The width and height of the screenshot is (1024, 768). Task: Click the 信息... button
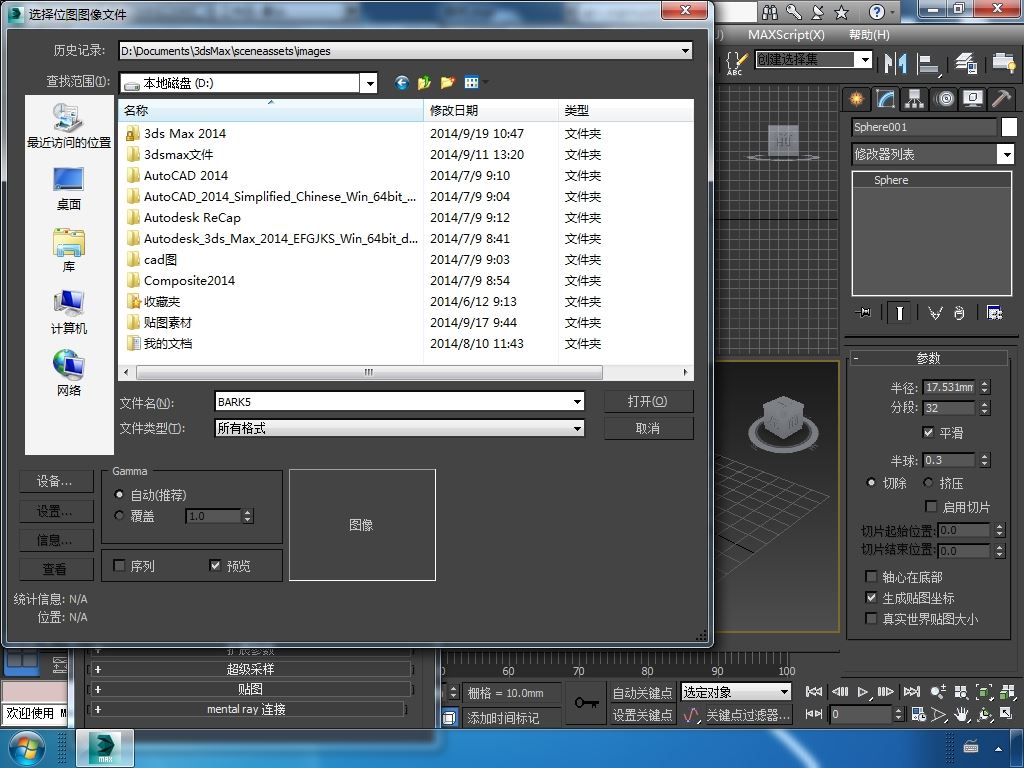(x=56, y=539)
